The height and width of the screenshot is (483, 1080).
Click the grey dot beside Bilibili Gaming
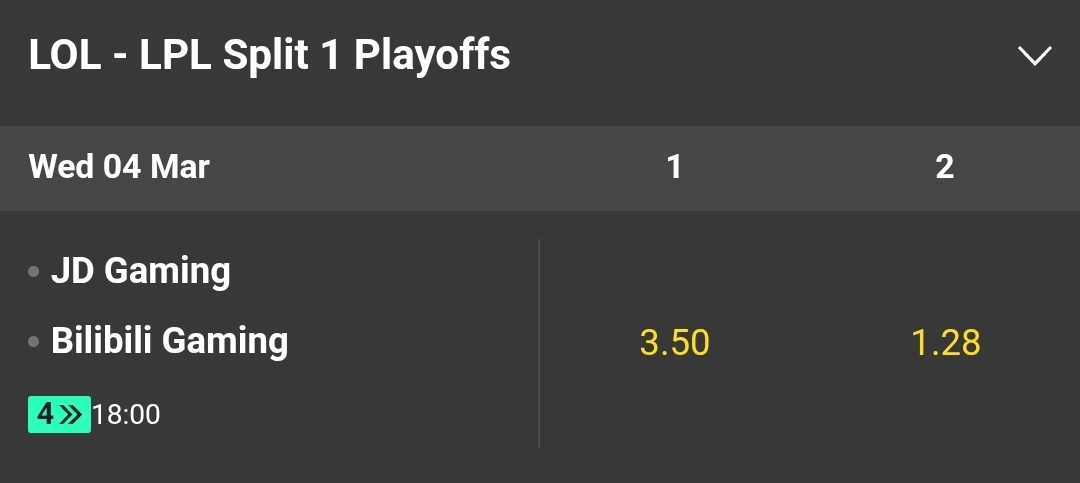coord(34,342)
